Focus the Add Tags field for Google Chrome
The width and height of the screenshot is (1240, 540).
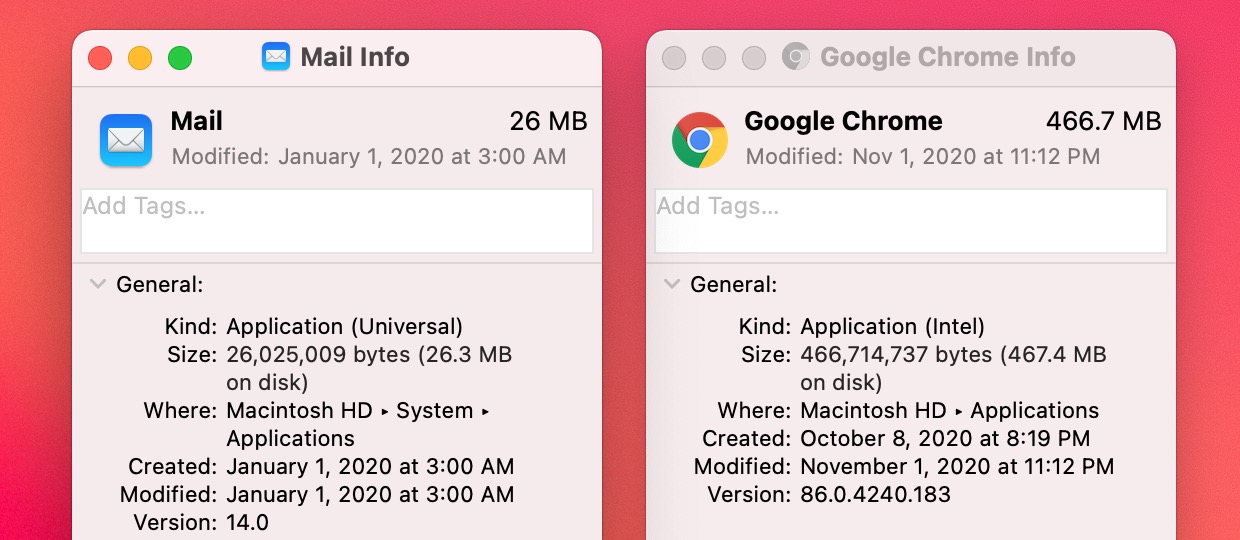click(x=911, y=221)
